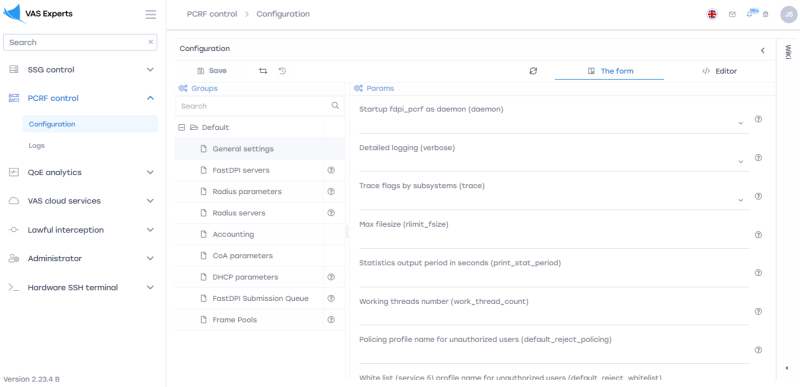Select Radius parameters in Groups list
This screenshot has width=800, height=387.
(247, 191)
